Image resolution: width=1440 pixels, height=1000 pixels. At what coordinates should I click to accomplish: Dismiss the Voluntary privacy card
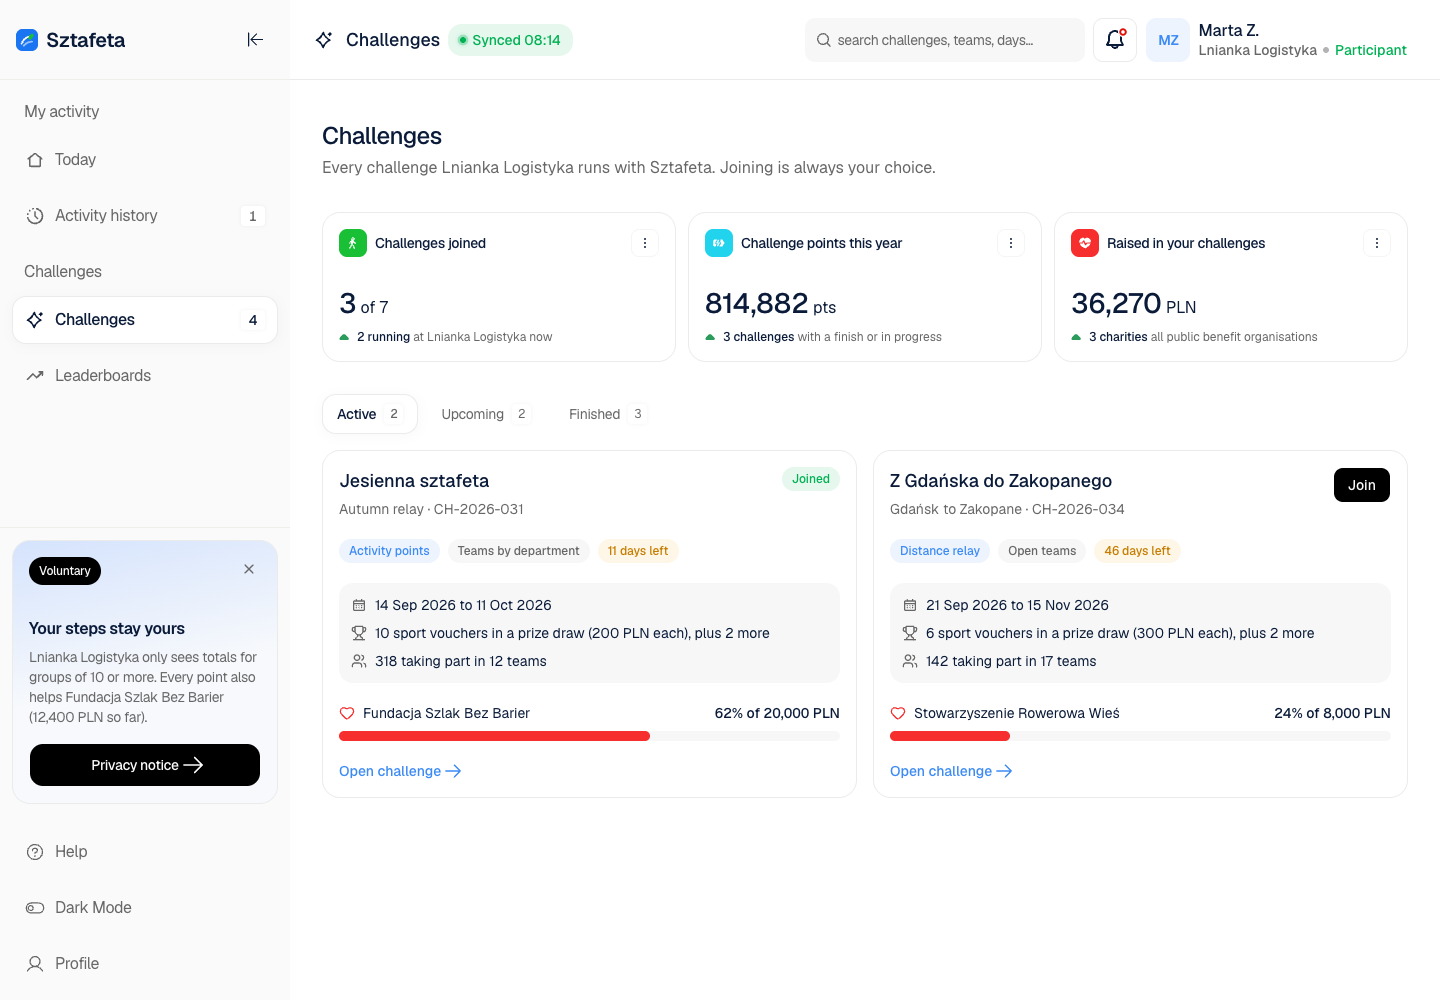(249, 569)
